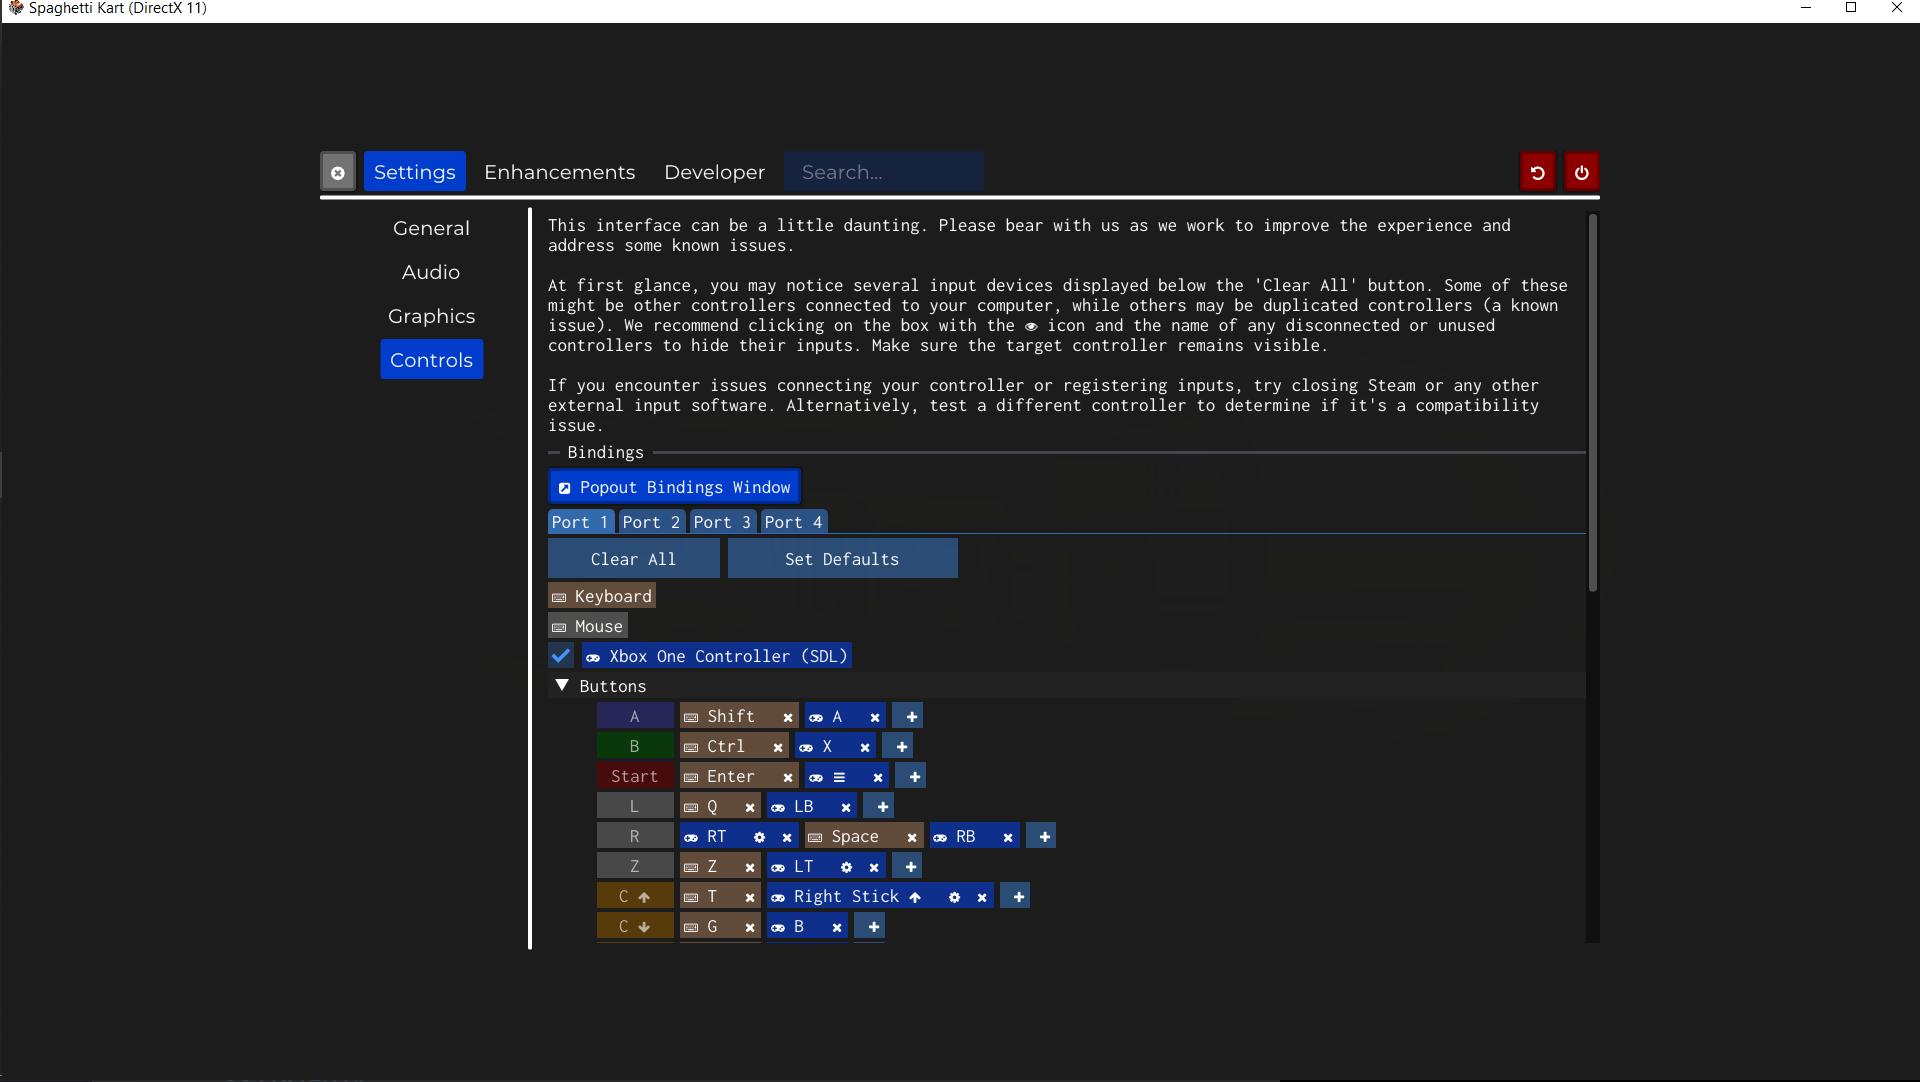Remove LB binding from L row

846,807
